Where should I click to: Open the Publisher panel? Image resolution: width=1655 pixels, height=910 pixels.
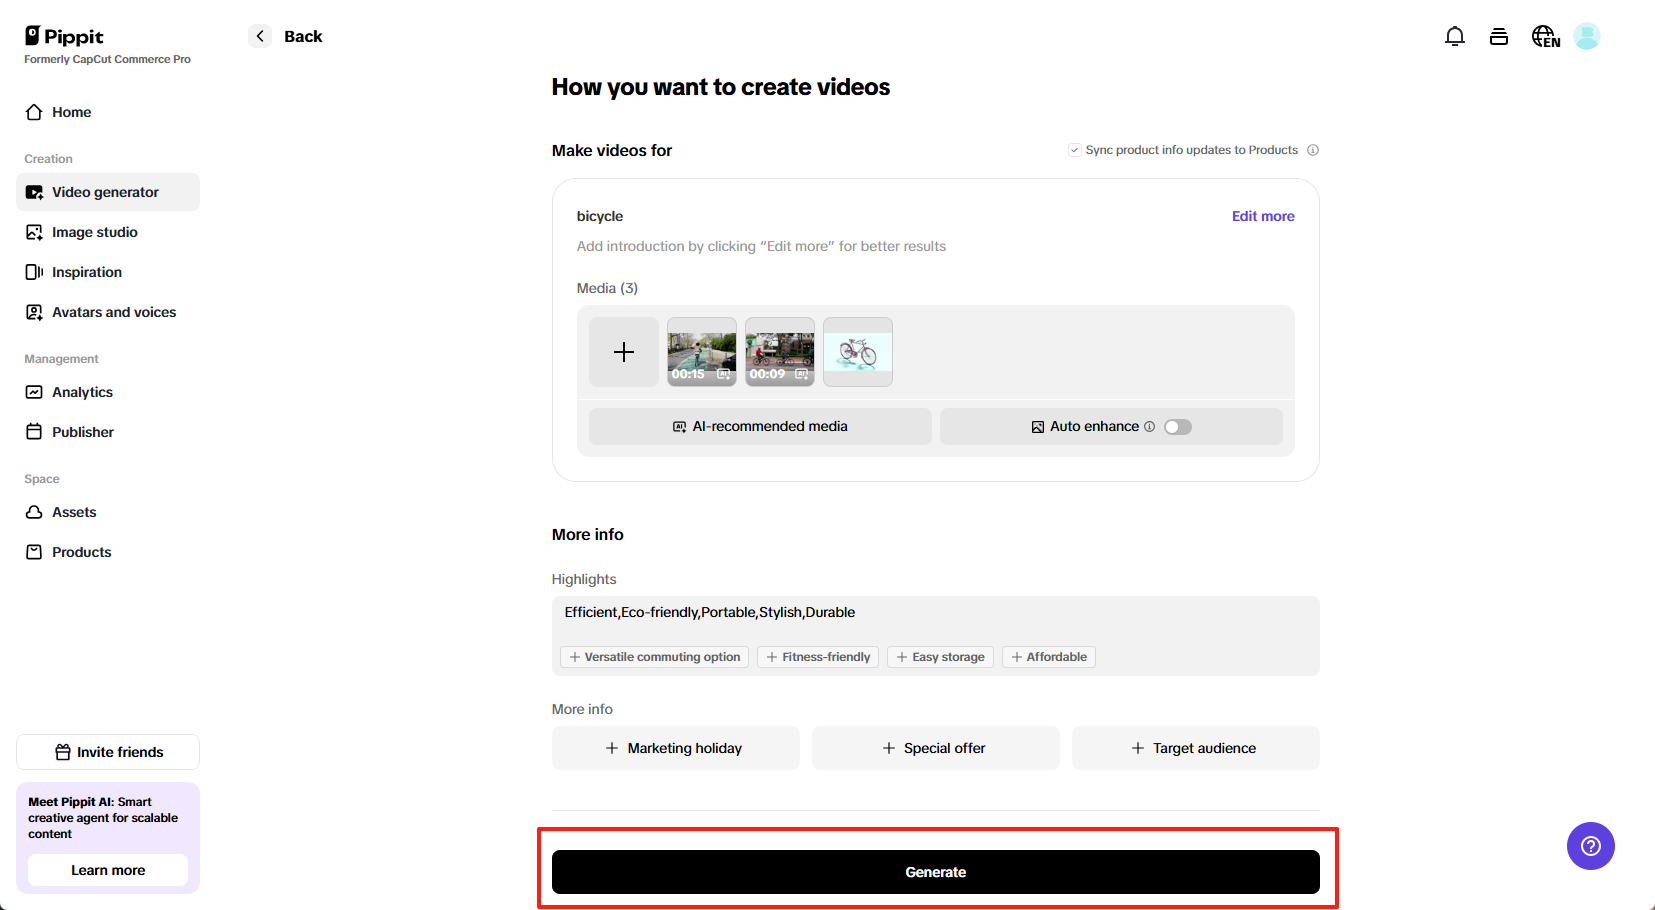(82, 431)
